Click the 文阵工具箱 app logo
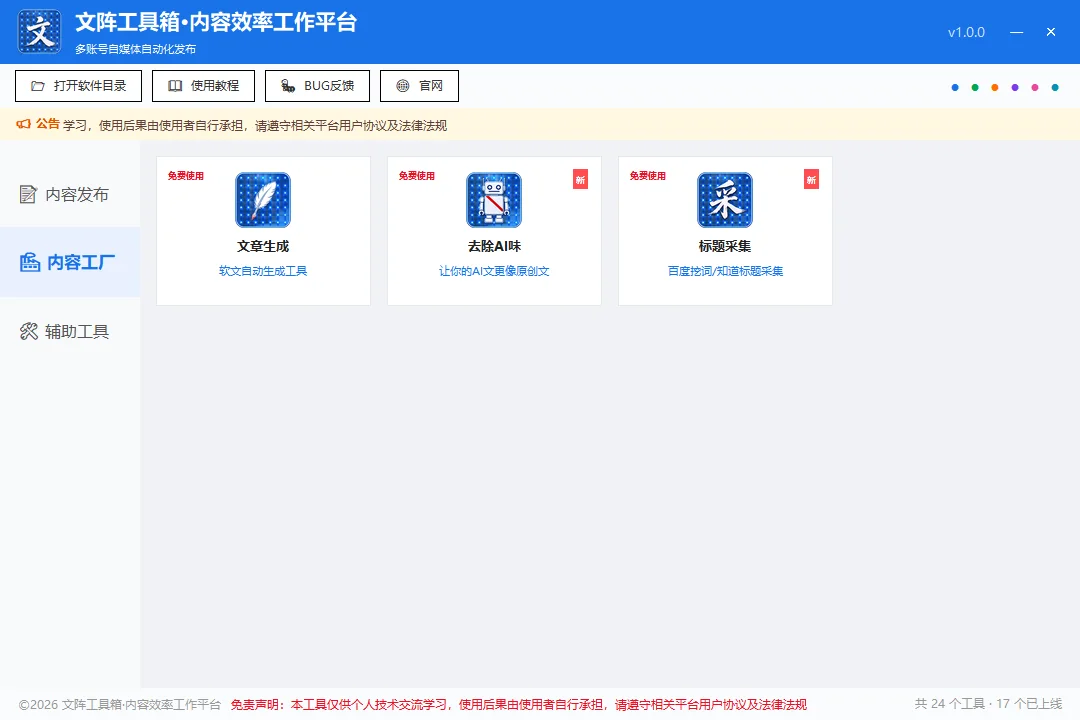Viewport: 1080px width, 720px height. [x=39, y=32]
